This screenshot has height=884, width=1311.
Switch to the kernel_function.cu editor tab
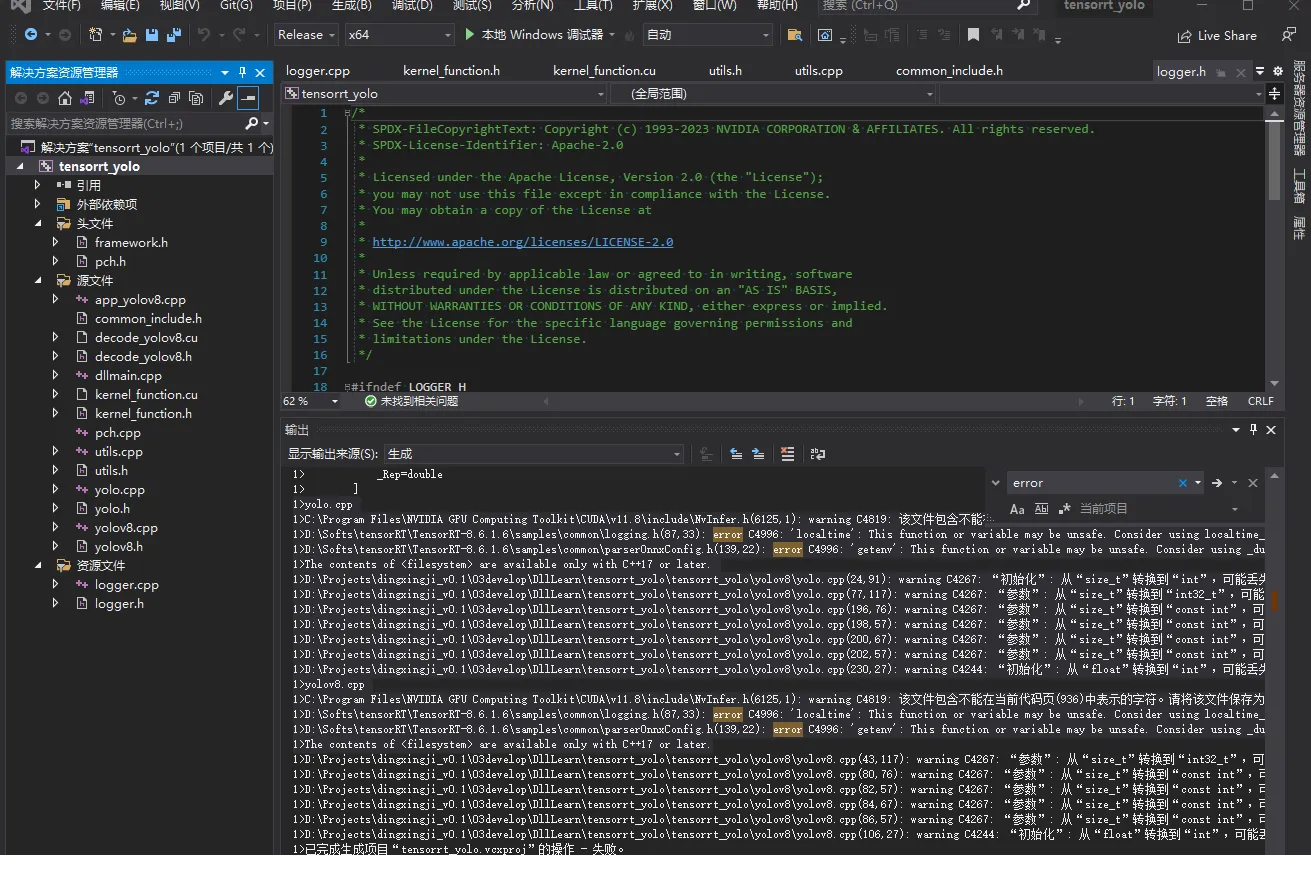pyautogui.click(x=604, y=71)
